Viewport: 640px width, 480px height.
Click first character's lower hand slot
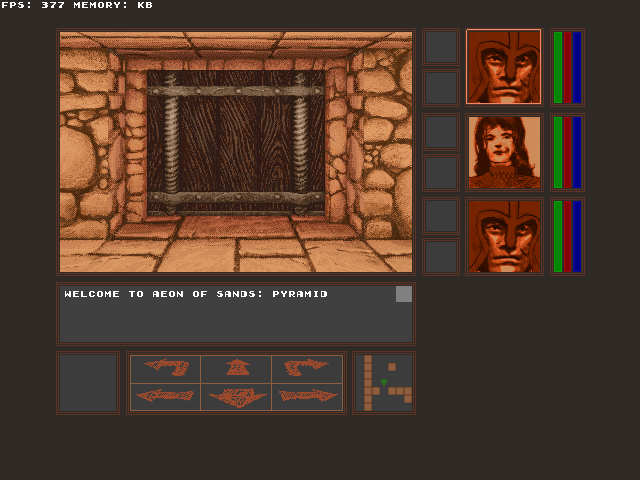441,88
